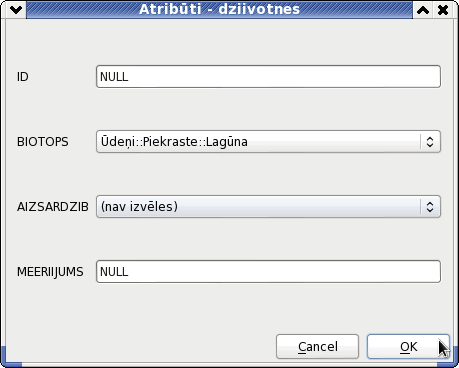Select the Ūdeņi::Piekraste::Lagūna combo box

268,142
